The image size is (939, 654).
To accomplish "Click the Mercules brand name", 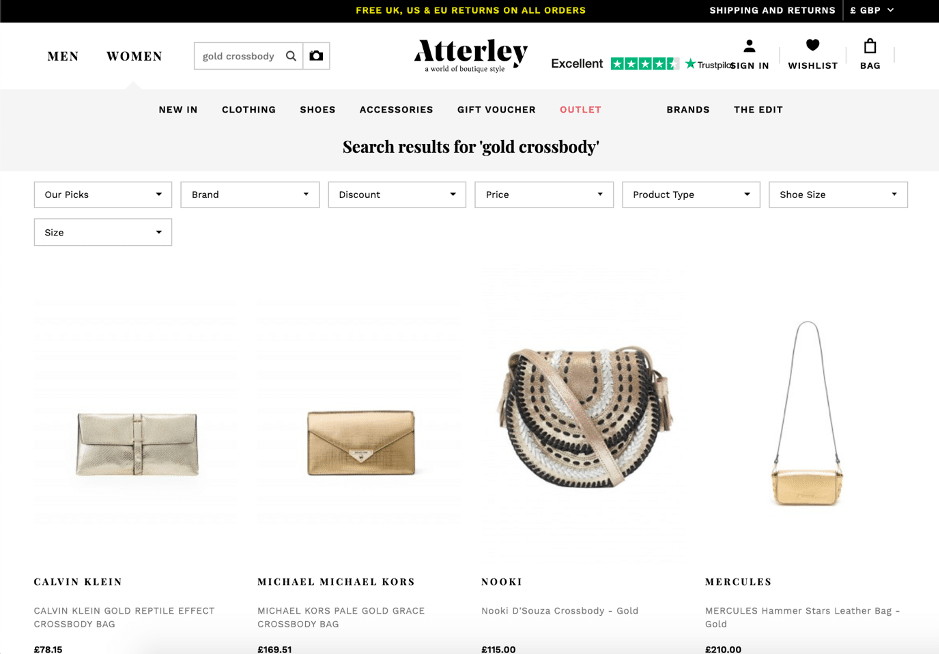I will click(x=738, y=582).
